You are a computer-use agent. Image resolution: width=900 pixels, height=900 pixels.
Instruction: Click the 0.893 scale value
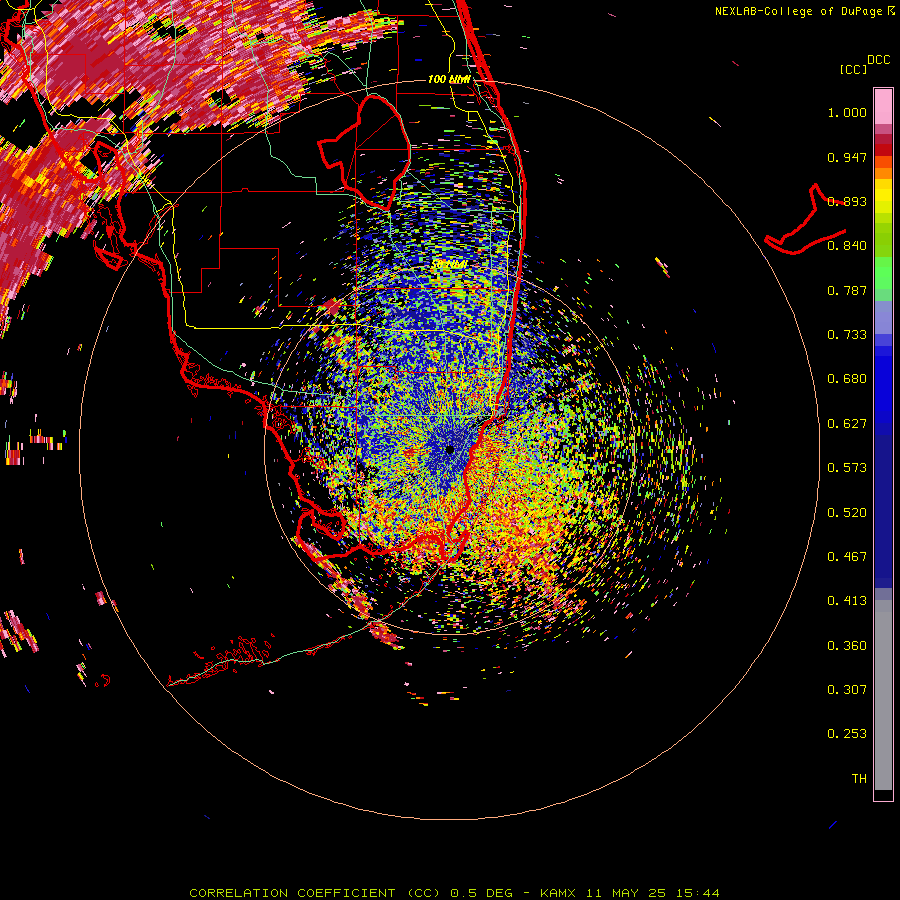(x=847, y=201)
